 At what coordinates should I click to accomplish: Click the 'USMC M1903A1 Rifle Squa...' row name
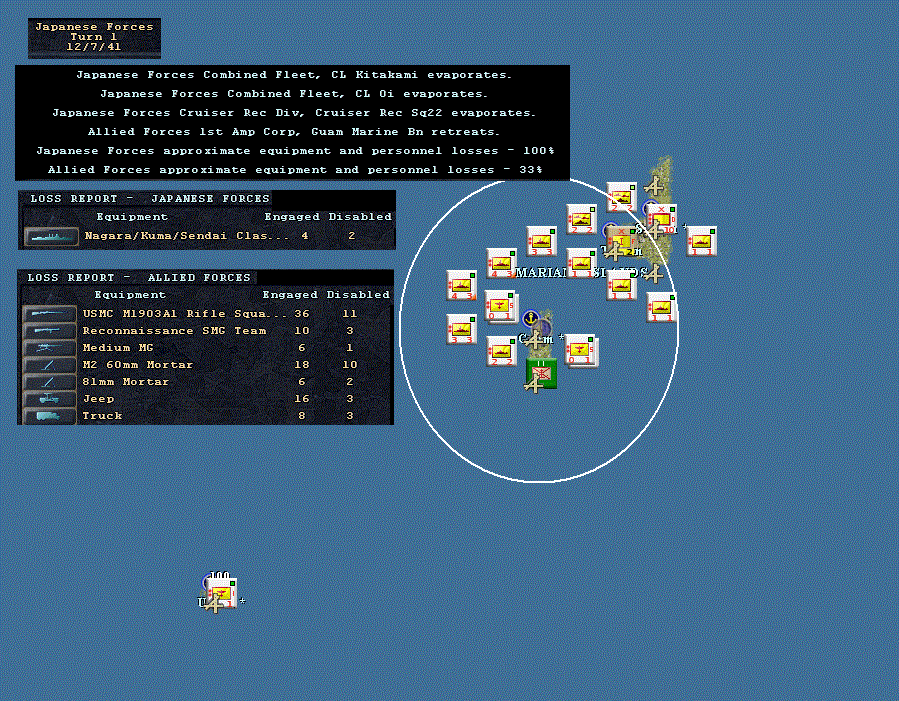click(x=185, y=314)
